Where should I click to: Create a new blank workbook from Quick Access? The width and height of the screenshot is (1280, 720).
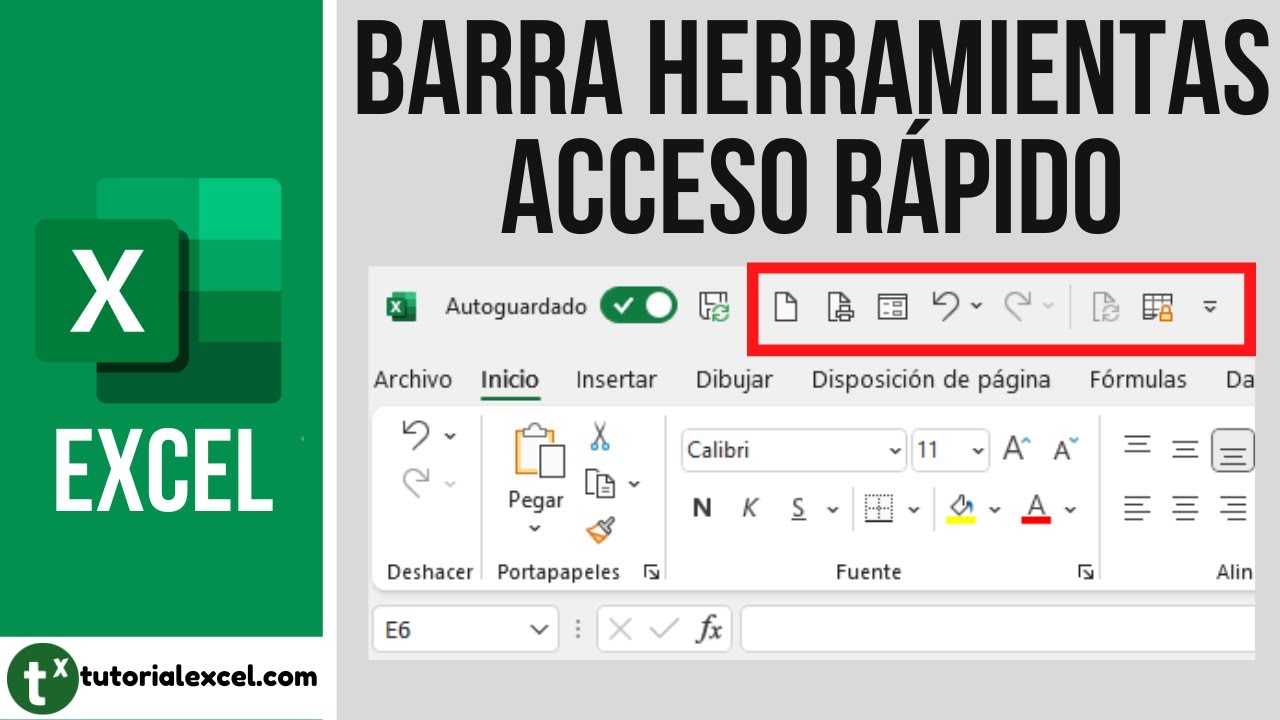click(x=786, y=307)
